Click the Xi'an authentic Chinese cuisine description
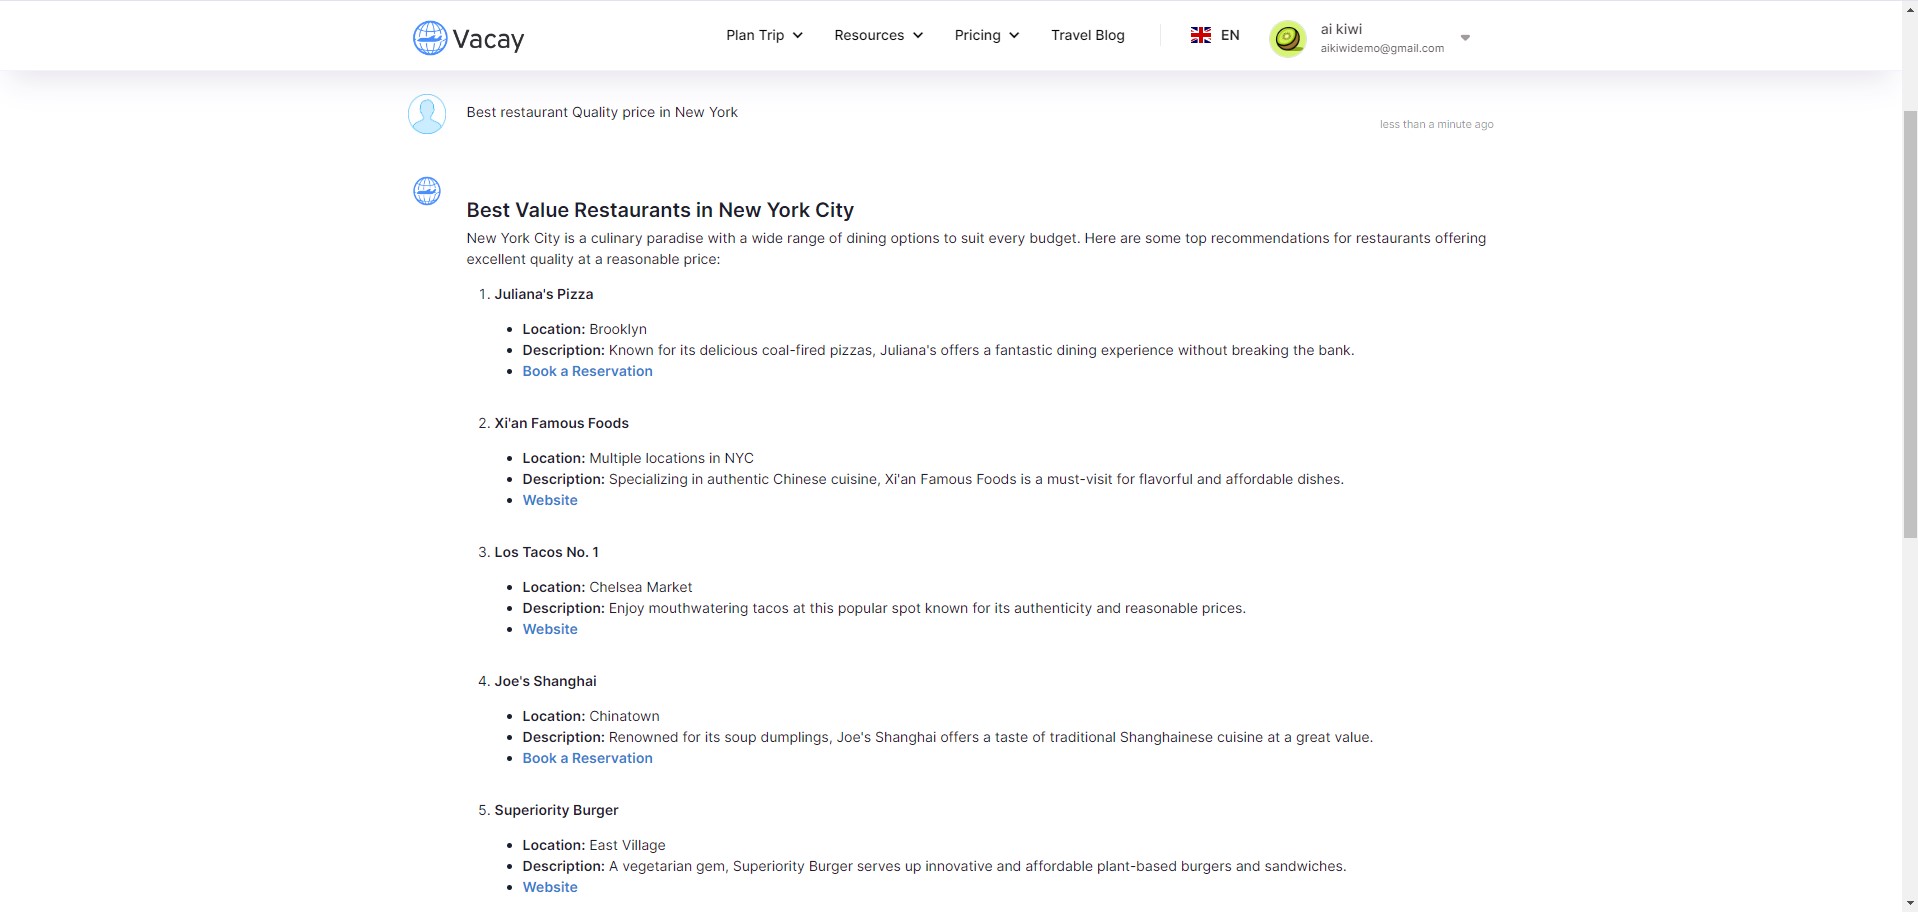Screen dimensions: 1918x912 click(x=933, y=479)
